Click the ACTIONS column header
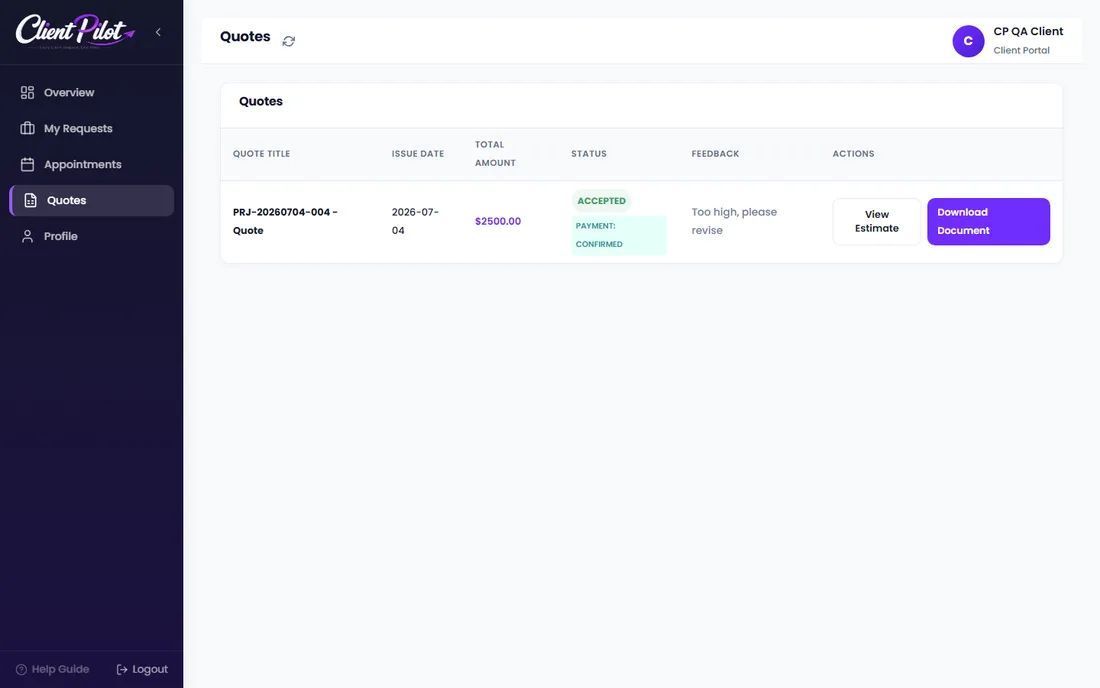The height and width of the screenshot is (688, 1100). 853,154
